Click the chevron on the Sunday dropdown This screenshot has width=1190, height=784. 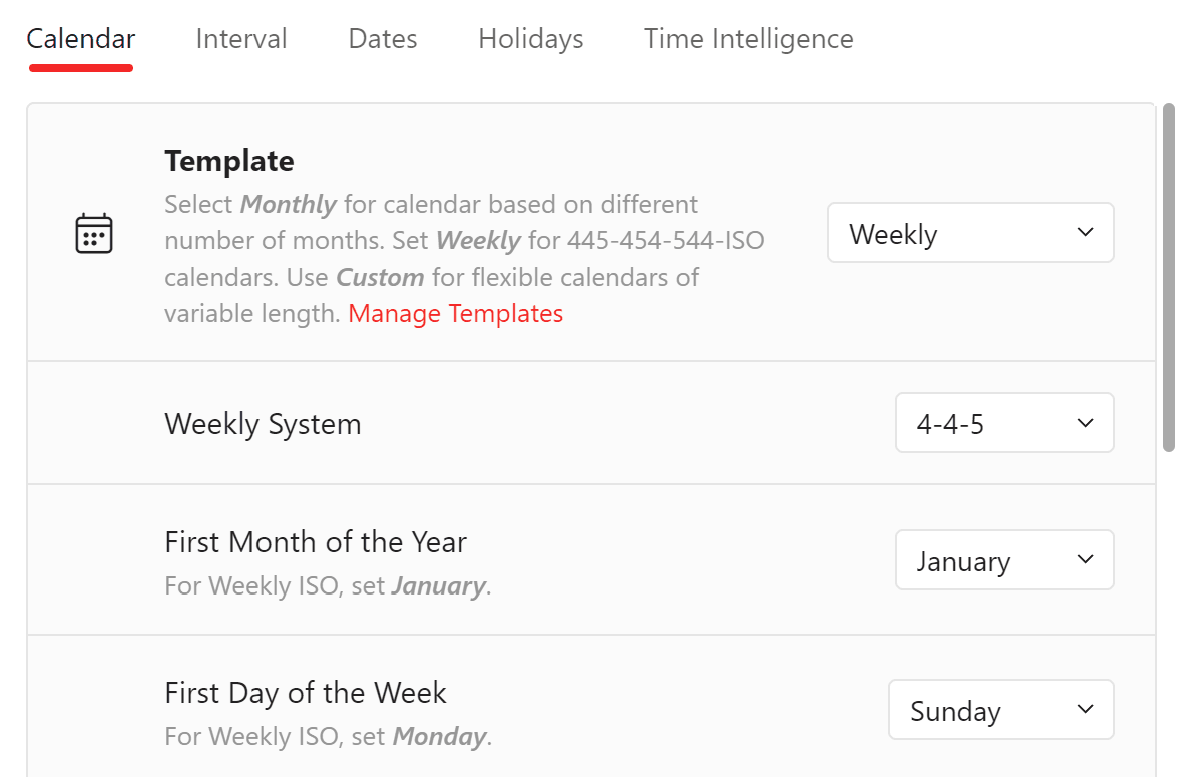tap(1084, 709)
